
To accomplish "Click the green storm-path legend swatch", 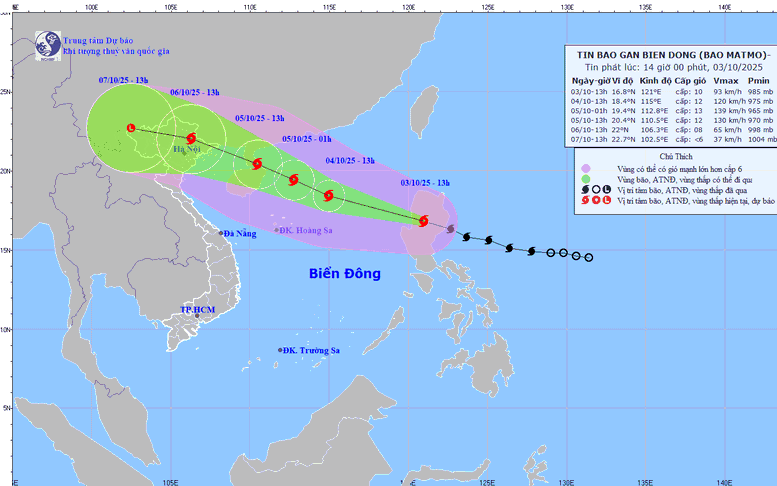I will [x=586, y=178].
